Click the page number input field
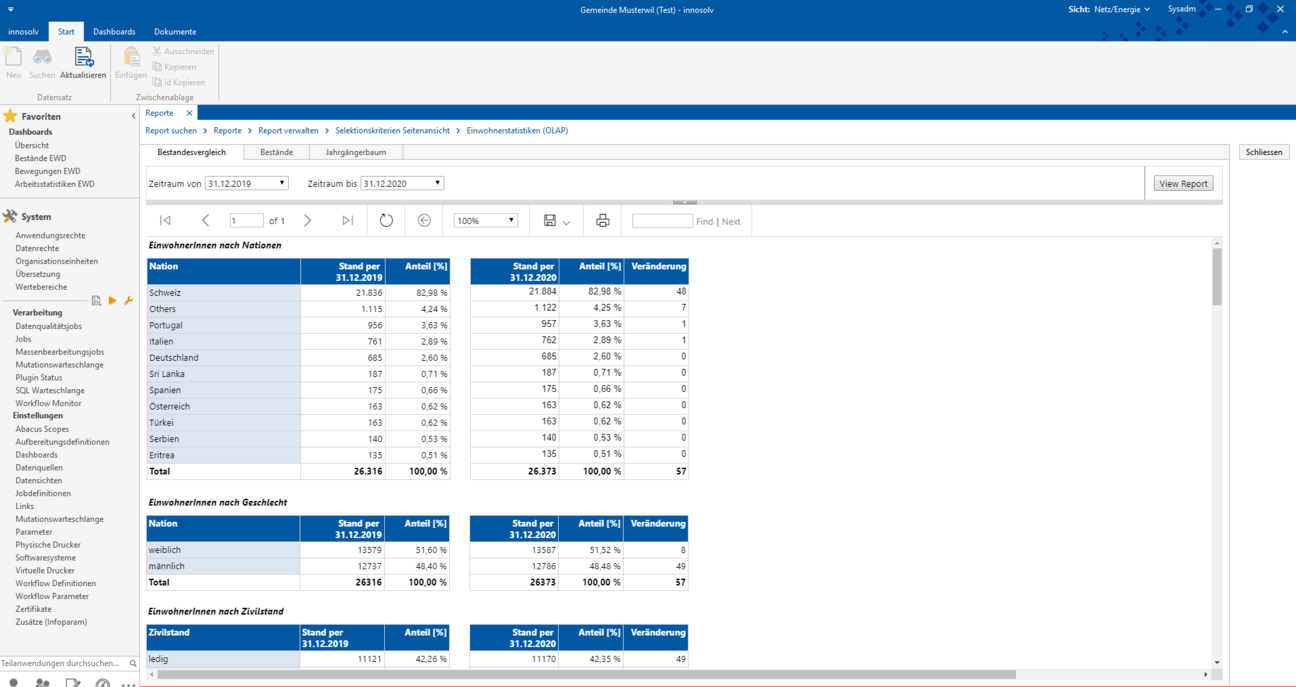 [246, 221]
